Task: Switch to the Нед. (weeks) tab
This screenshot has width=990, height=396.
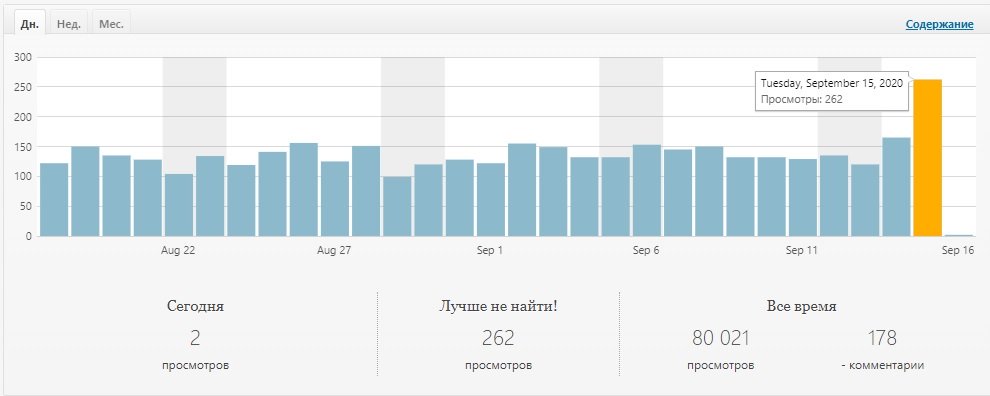Action: [x=68, y=24]
